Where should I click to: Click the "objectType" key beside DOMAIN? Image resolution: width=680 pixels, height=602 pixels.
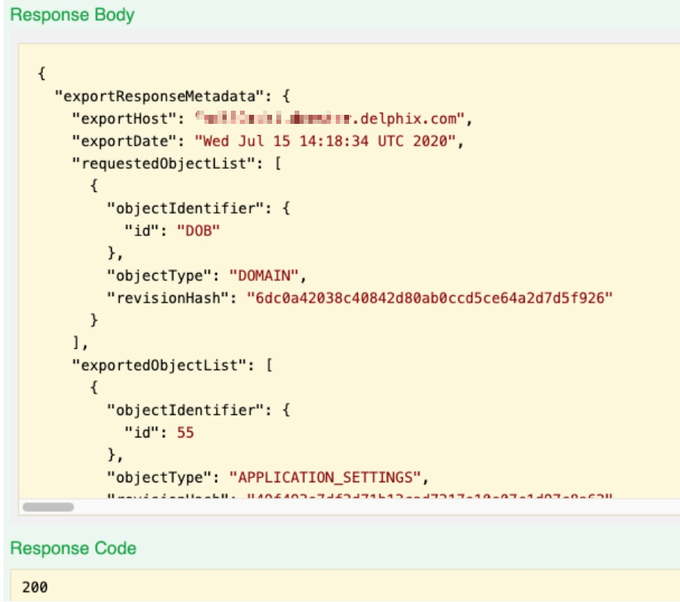click(159, 275)
